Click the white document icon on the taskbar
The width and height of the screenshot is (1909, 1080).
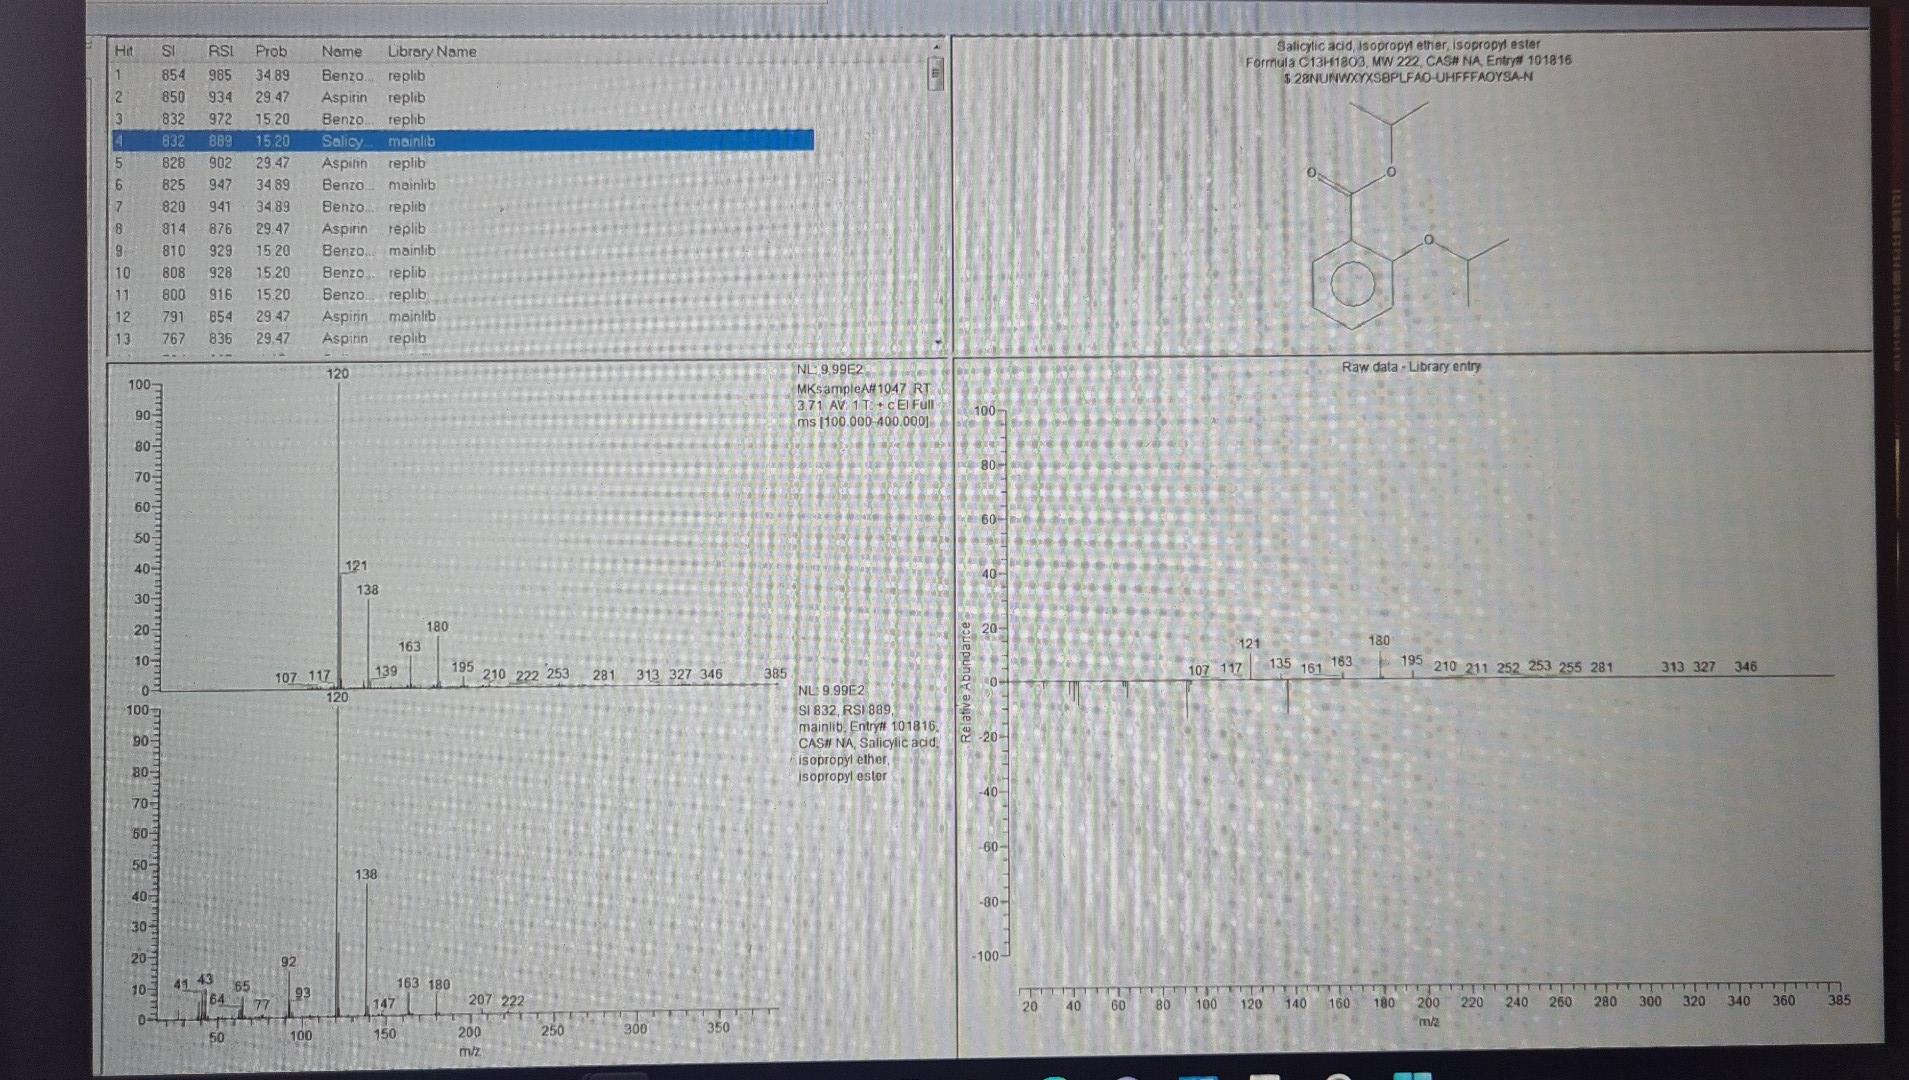click(1263, 1075)
